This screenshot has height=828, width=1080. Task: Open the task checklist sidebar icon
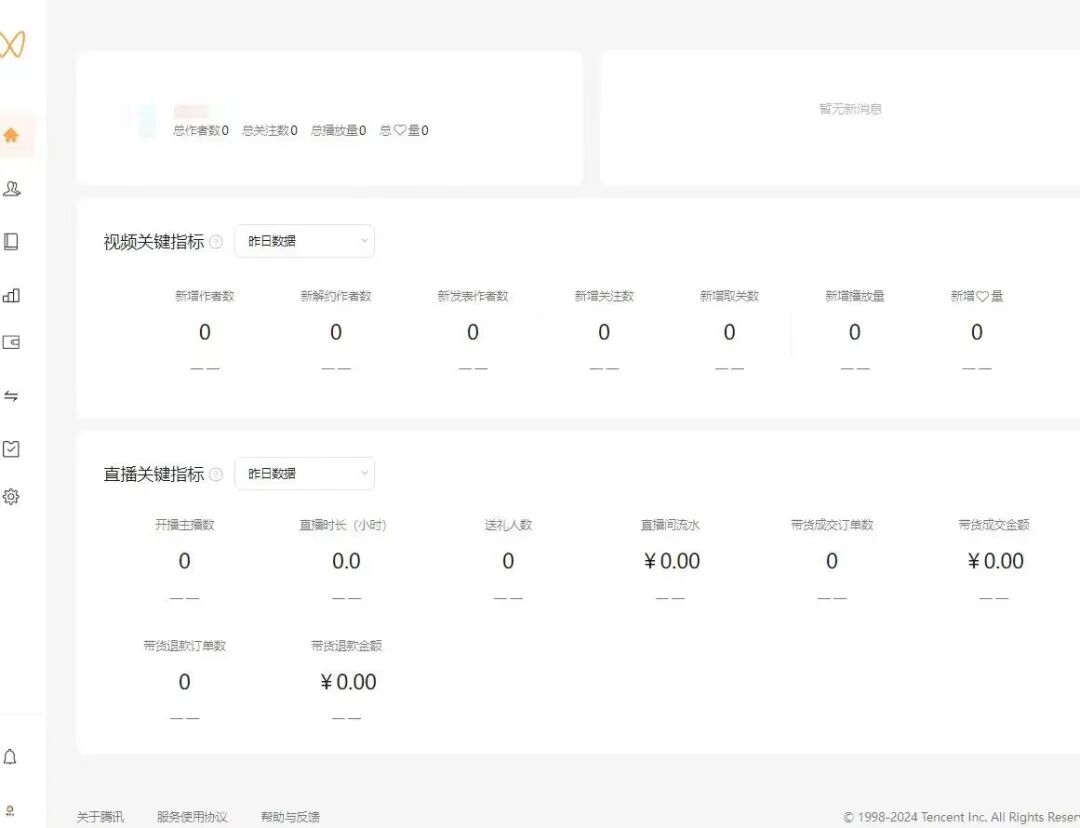click(x=11, y=448)
